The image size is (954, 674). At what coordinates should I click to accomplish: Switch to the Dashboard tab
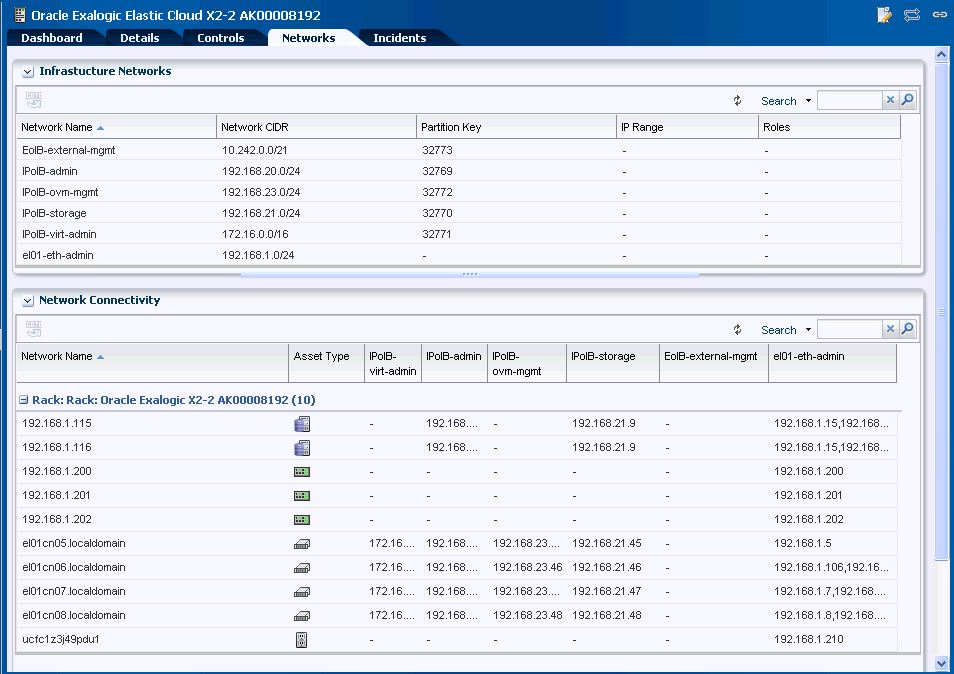52,38
